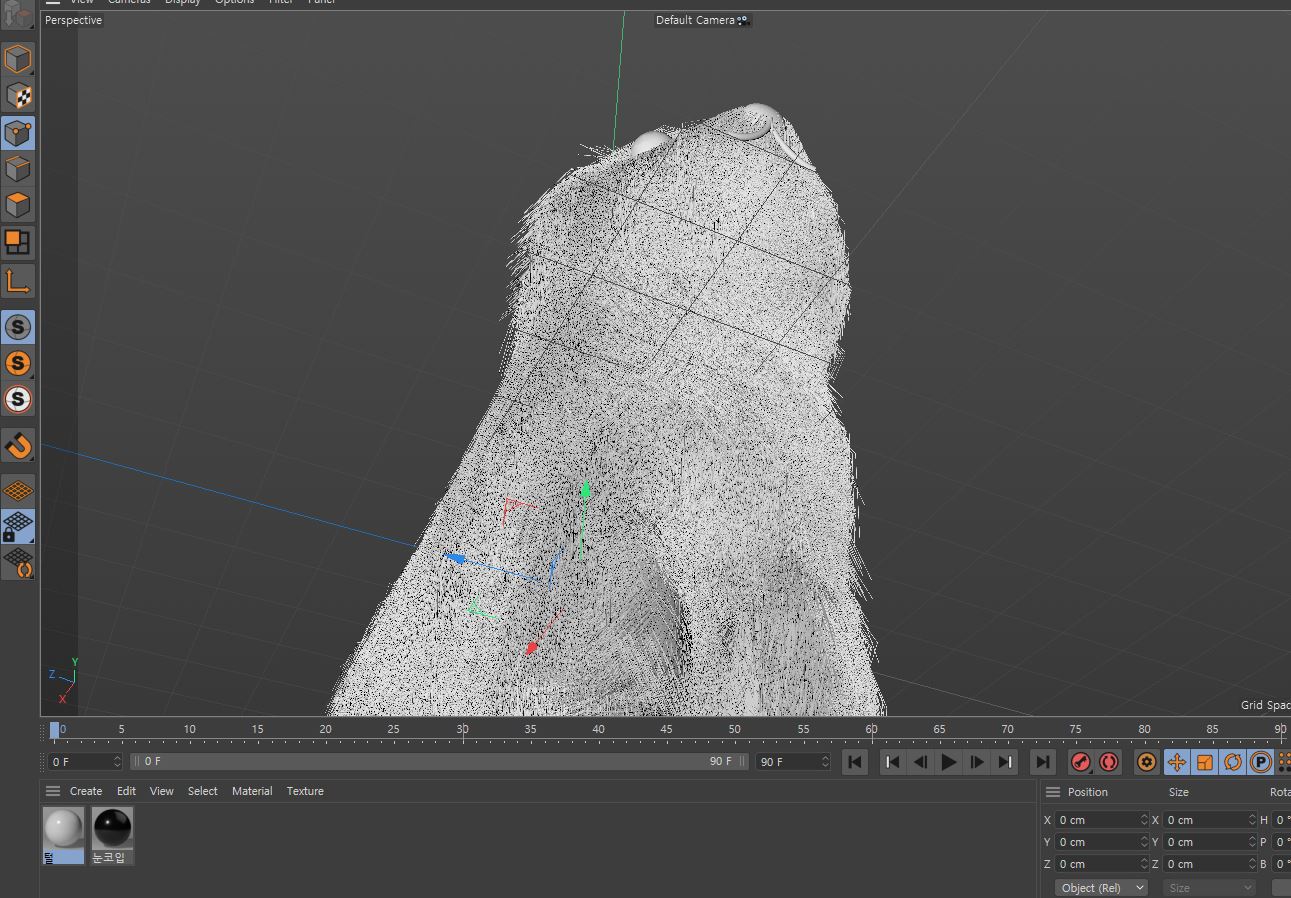Toggle the white Solo selection S icon
The image size is (1291, 898).
pos(18,399)
